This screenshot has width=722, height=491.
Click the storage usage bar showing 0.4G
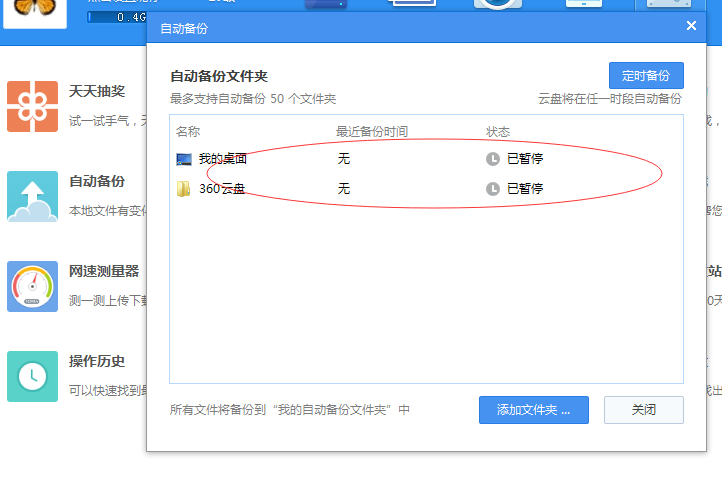[117, 17]
